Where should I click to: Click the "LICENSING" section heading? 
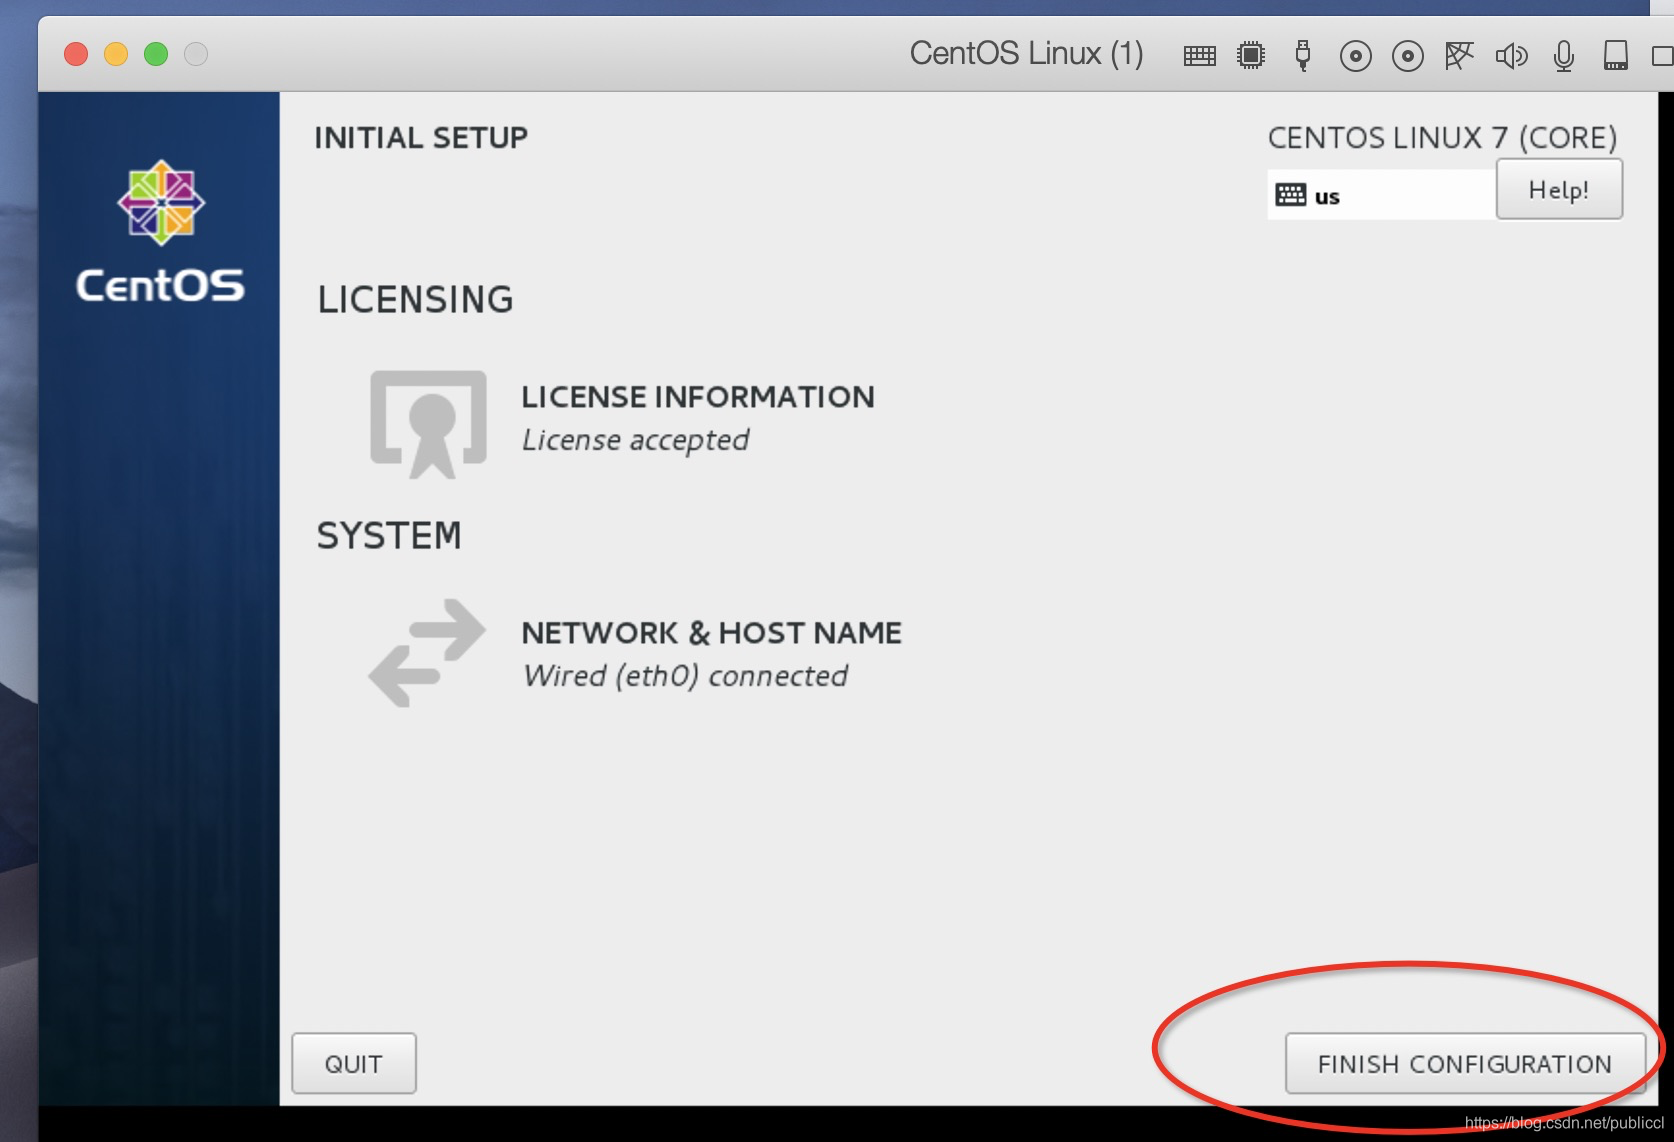[x=415, y=300]
